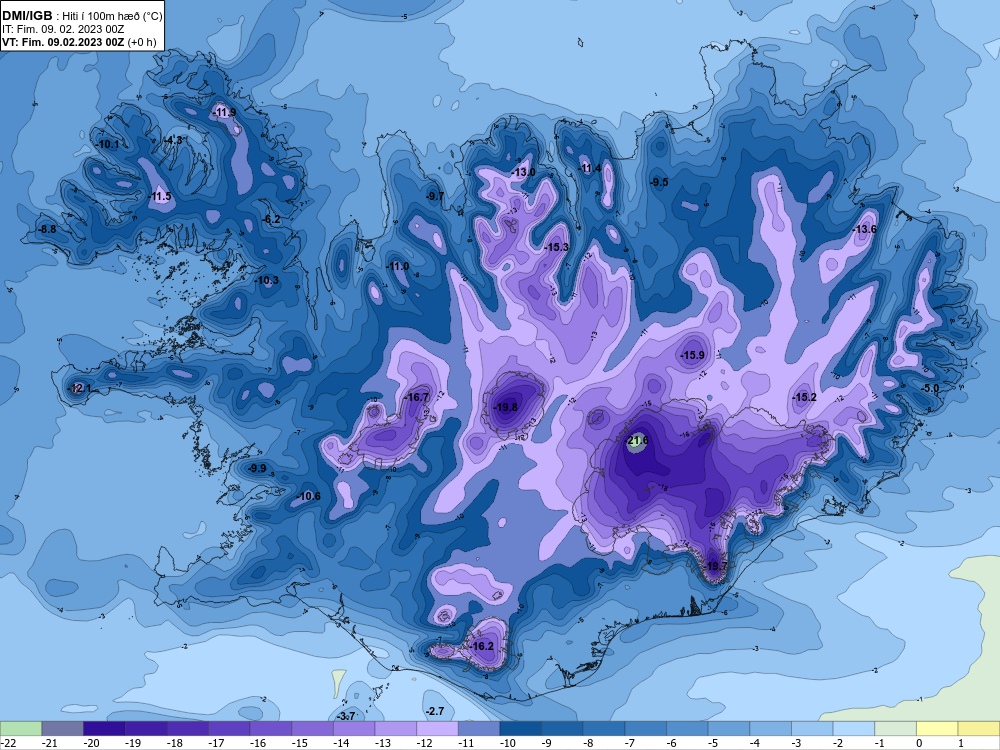
Task: Click the -10.3 temperature label
Action: (x=267, y=280)
